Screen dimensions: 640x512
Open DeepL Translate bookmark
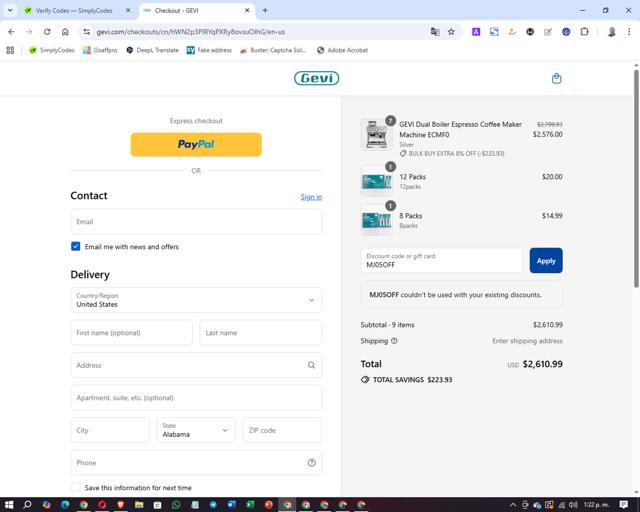[x=153, y=50]
